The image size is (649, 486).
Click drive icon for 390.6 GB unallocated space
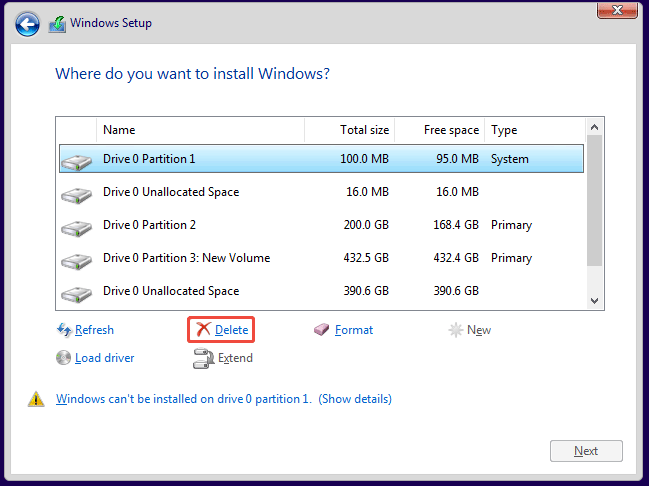click(x=76, y=294)
